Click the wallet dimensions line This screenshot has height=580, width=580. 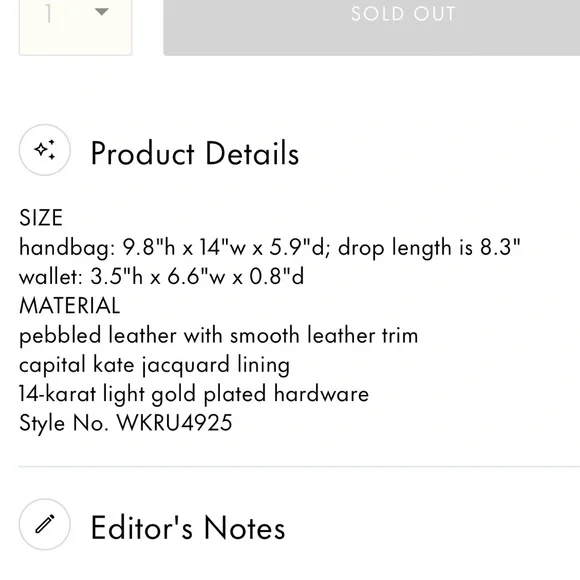coord(161,276)
